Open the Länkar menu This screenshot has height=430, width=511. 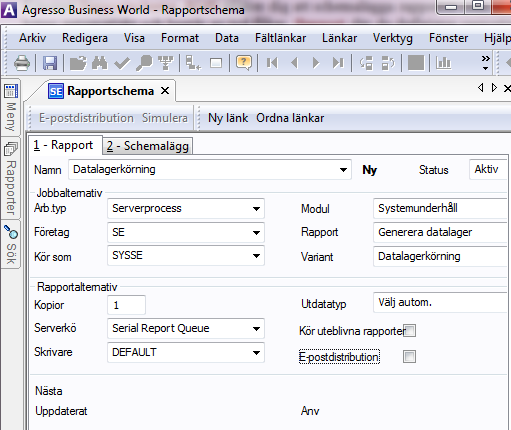pyautogui.click(x=339, y=38)
